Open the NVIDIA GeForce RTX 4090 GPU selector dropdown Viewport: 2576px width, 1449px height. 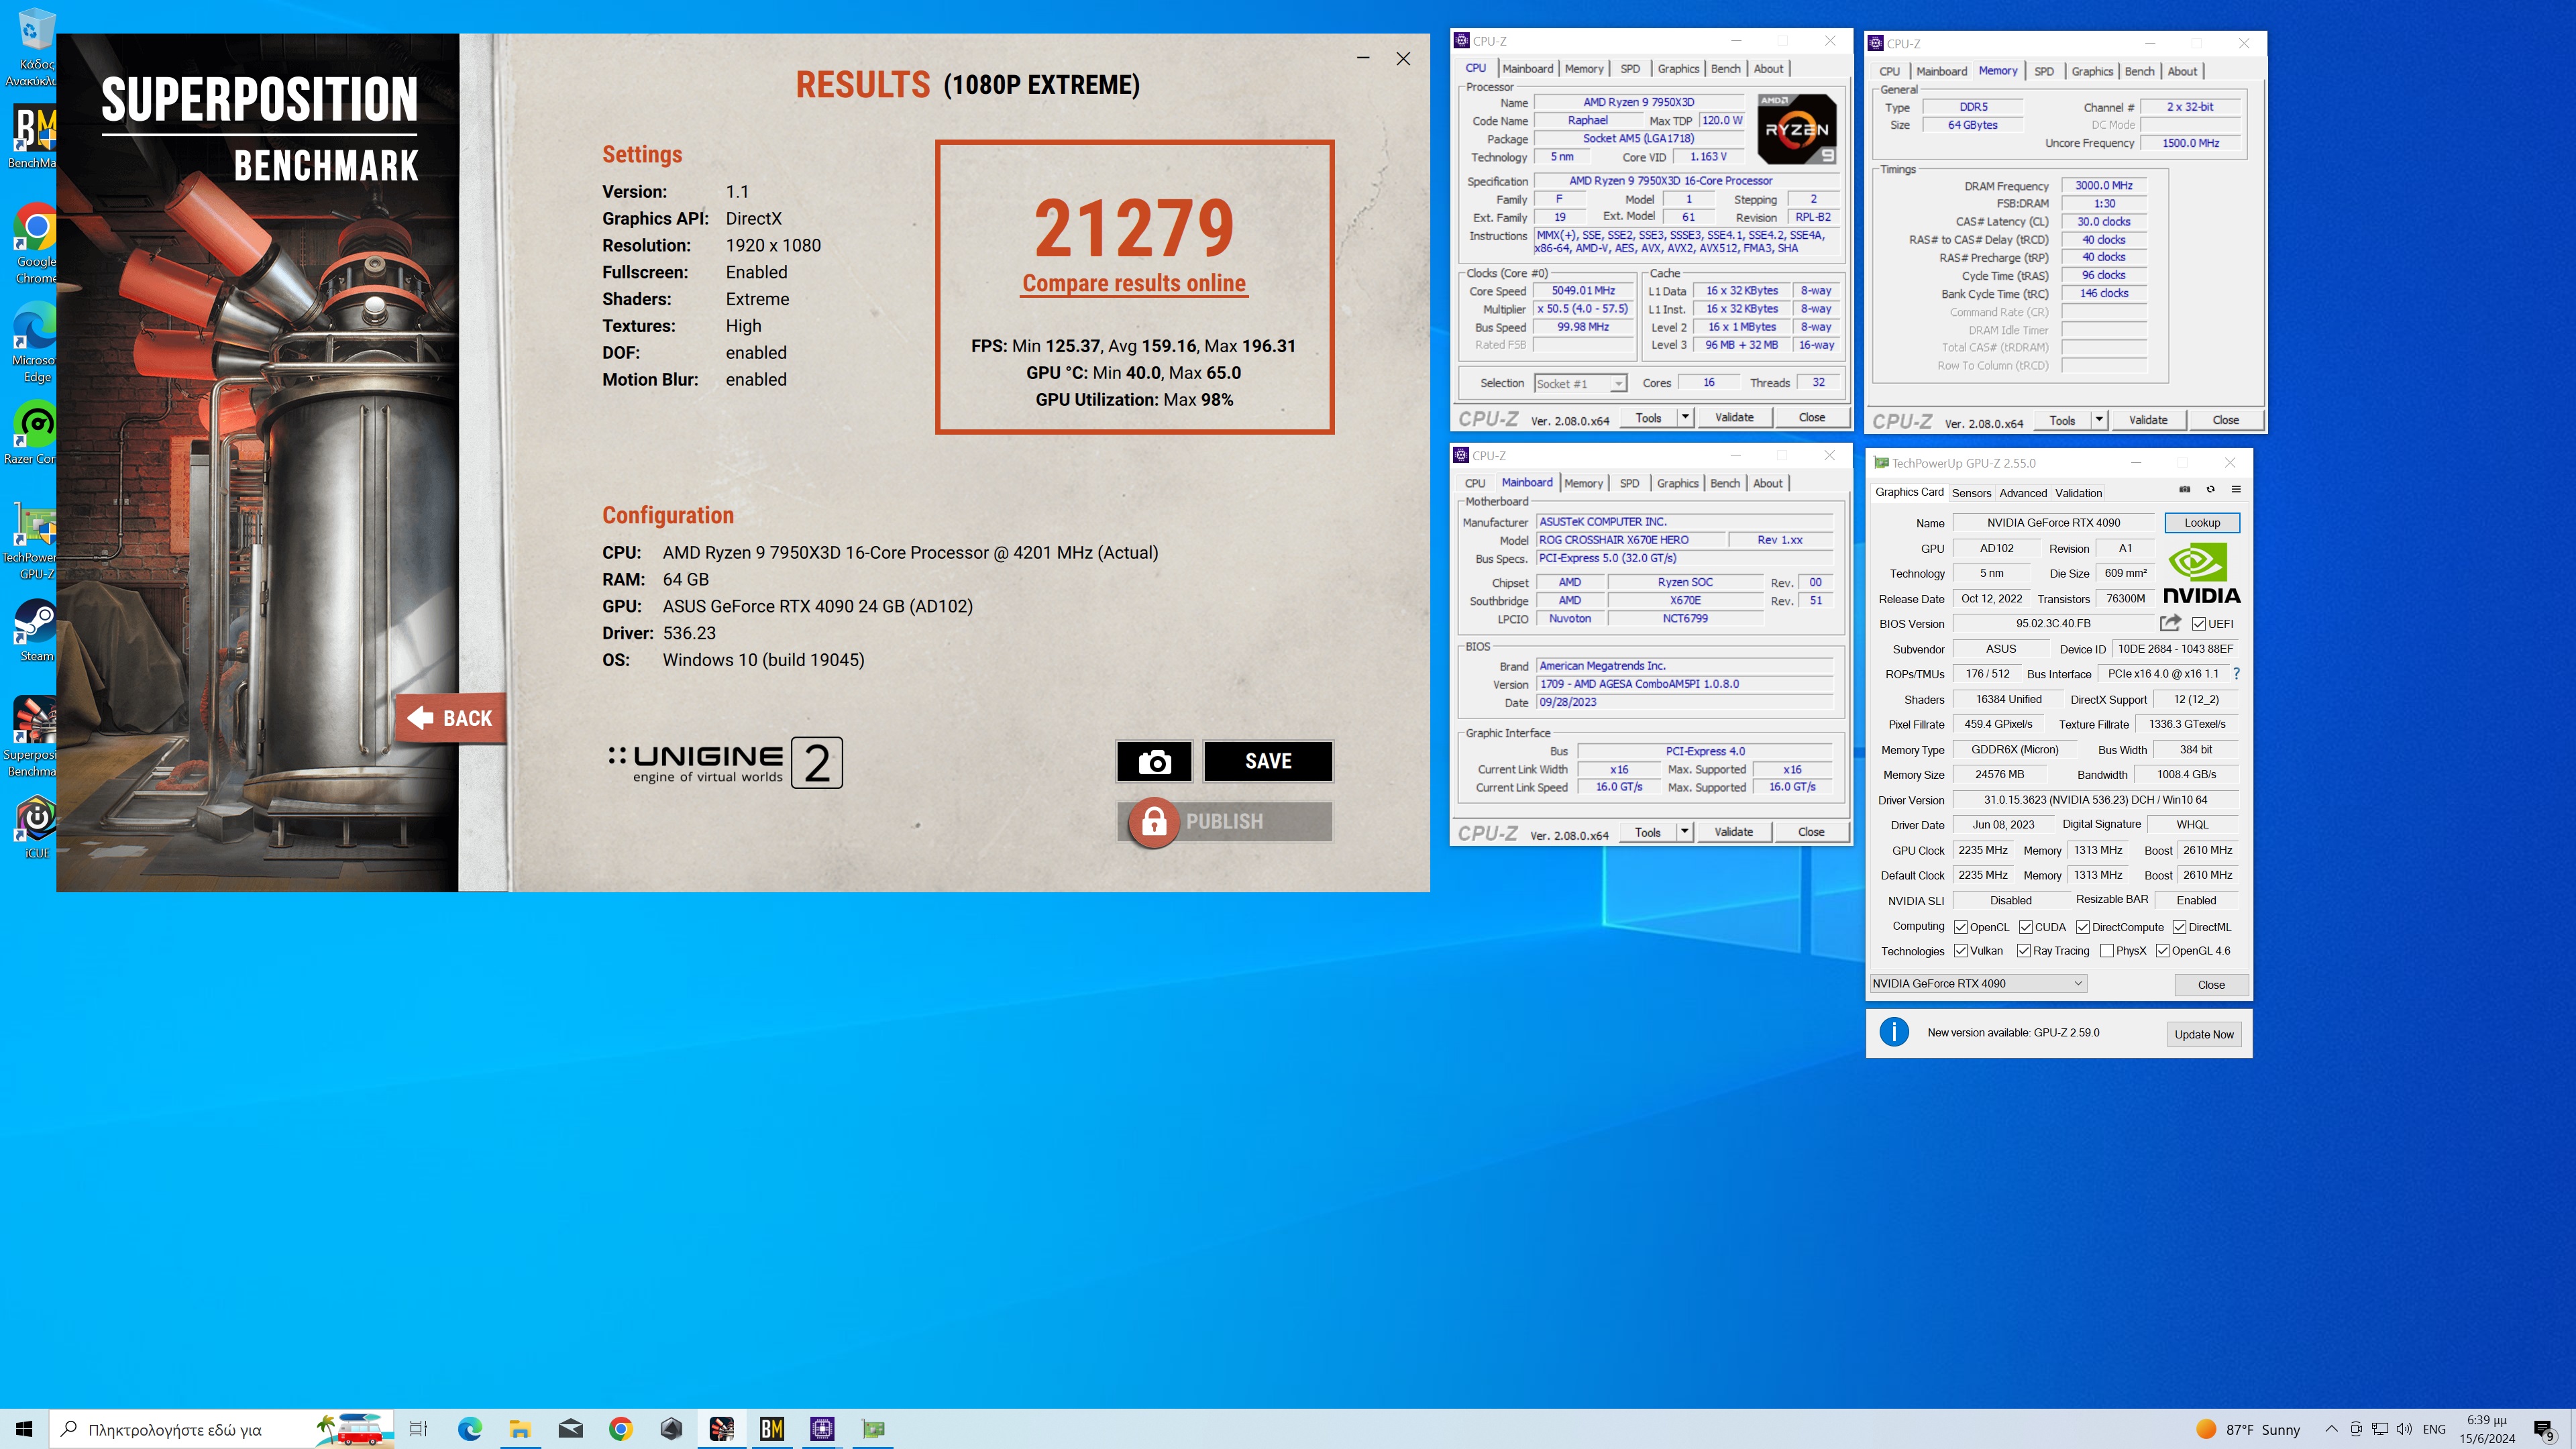(1978, 983)
